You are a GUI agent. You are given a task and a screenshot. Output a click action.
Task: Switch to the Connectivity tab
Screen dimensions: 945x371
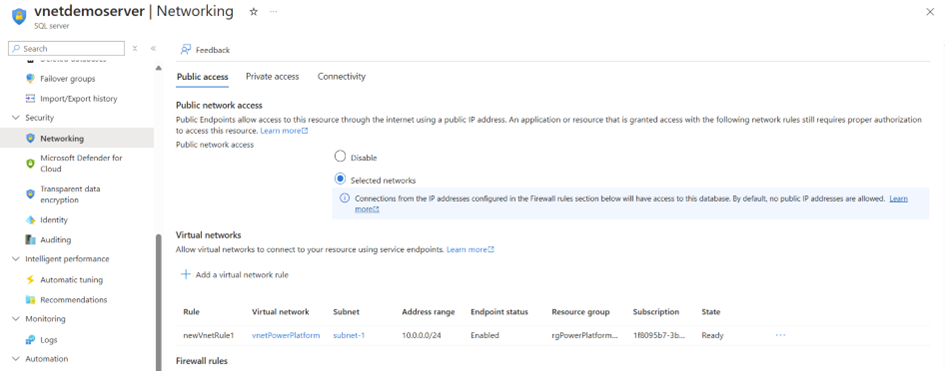342,76
